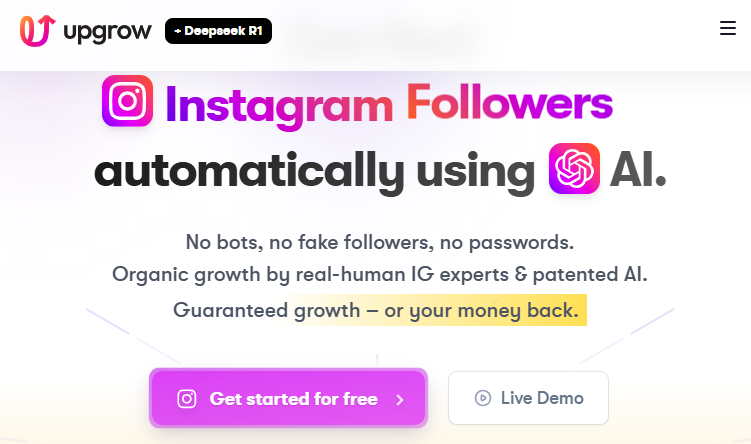Click the ChatGPT logo icon in headline
This screenshot has height=444, width=751.
click(574, 169)
